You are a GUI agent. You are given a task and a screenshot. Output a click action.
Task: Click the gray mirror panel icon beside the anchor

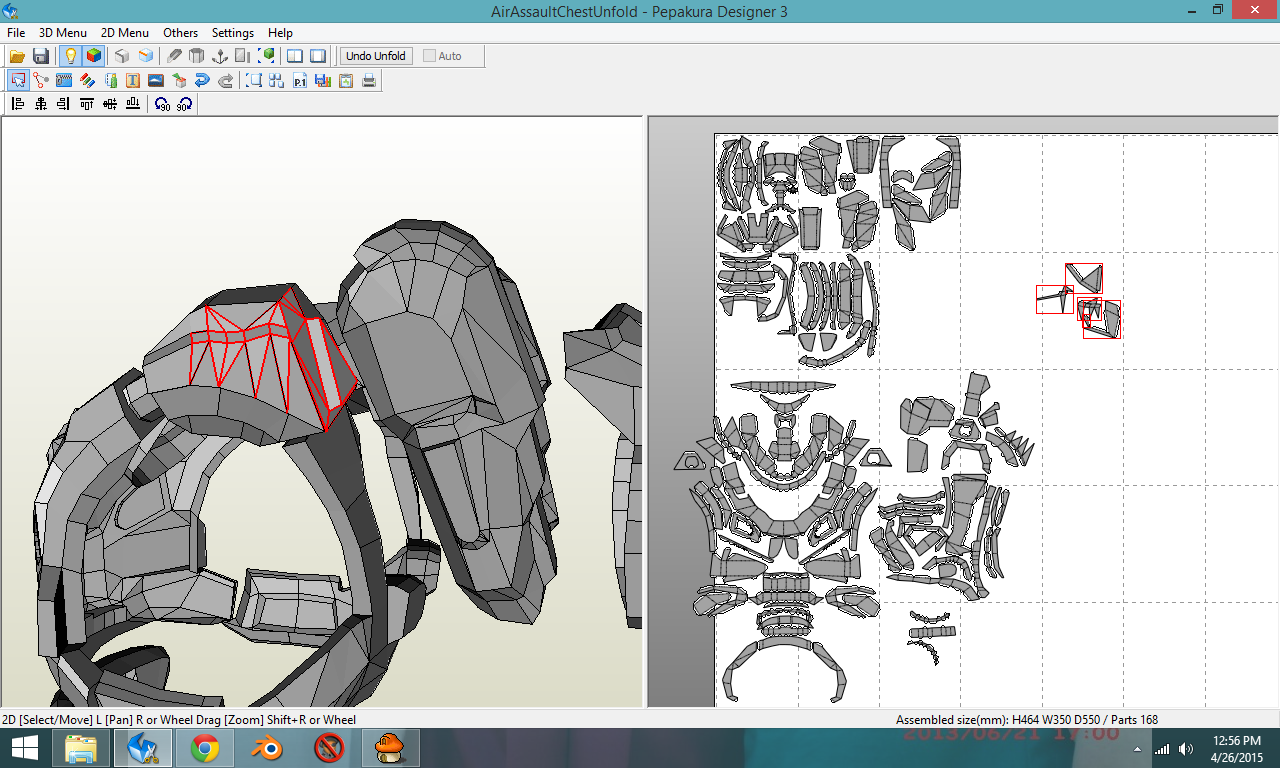[x=243, y=56]
